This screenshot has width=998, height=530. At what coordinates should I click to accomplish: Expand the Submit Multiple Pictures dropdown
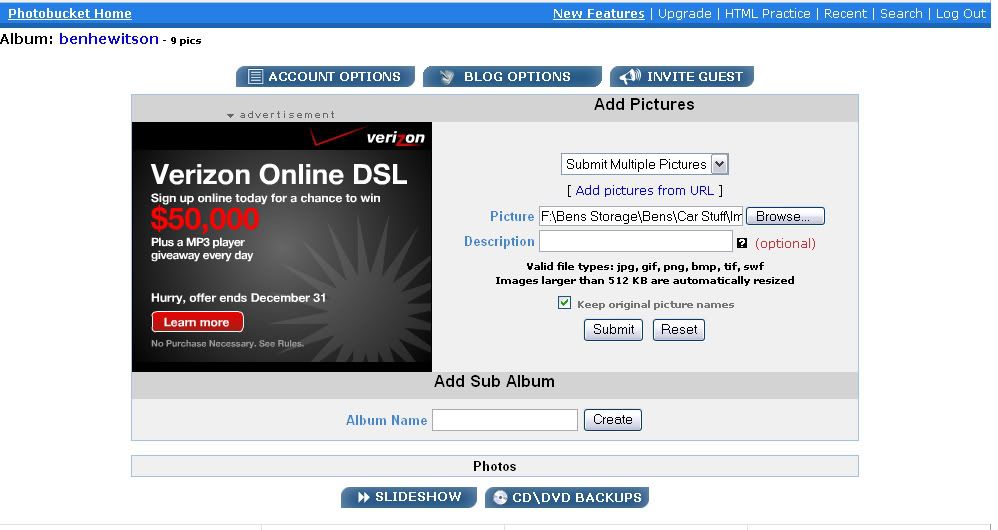[x=644, y=164]
